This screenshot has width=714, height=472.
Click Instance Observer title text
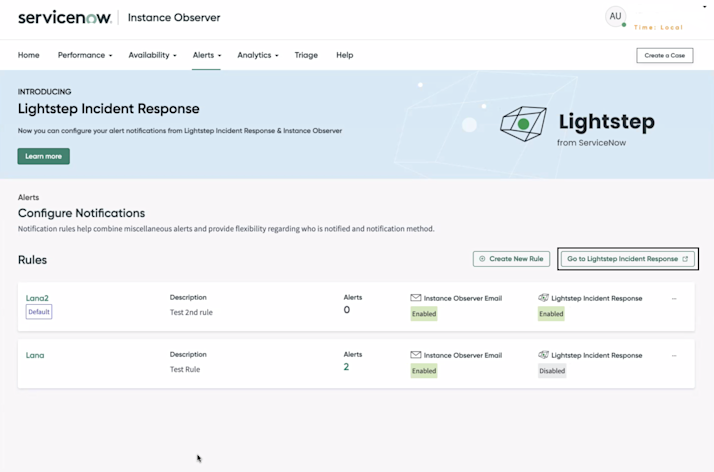[174, 17]
